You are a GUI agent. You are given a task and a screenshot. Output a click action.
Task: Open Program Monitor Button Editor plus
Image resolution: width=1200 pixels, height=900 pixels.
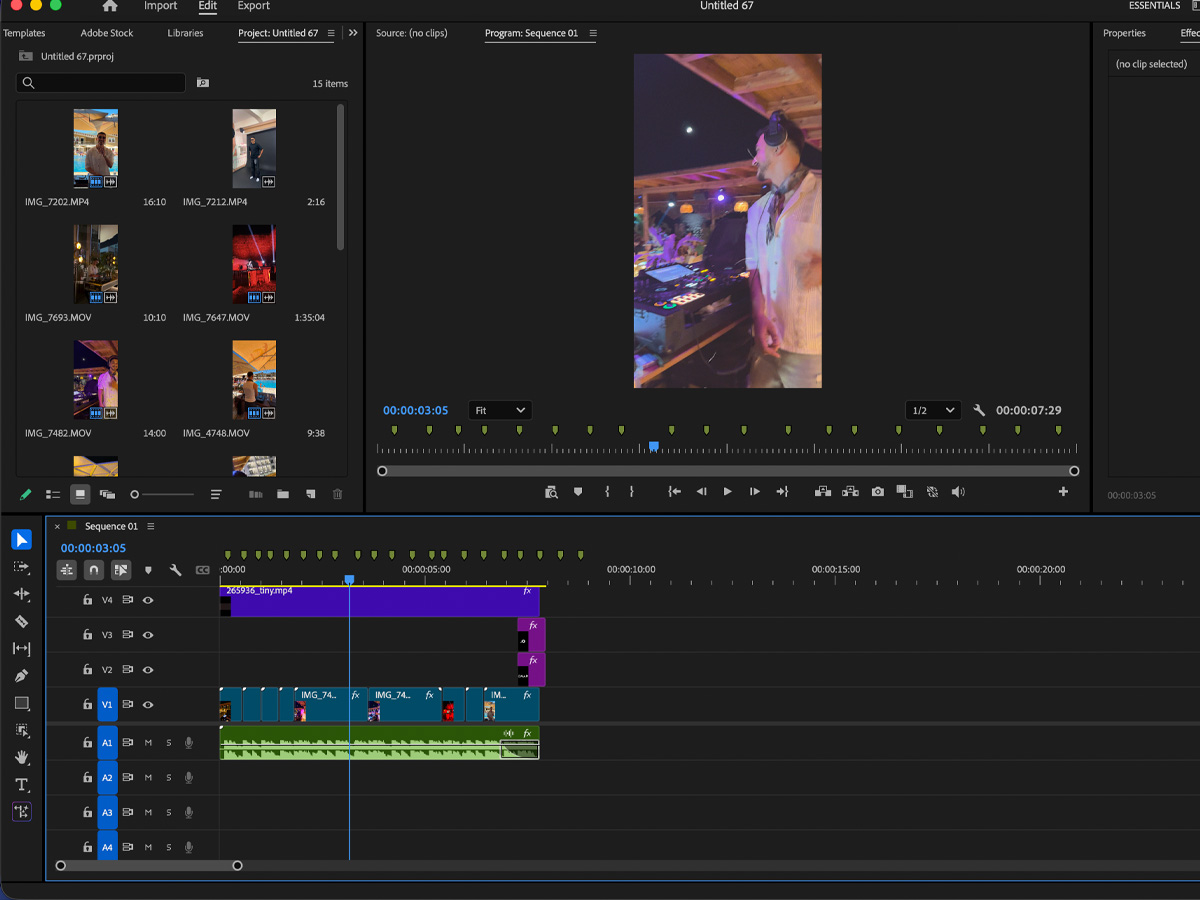1063,492
